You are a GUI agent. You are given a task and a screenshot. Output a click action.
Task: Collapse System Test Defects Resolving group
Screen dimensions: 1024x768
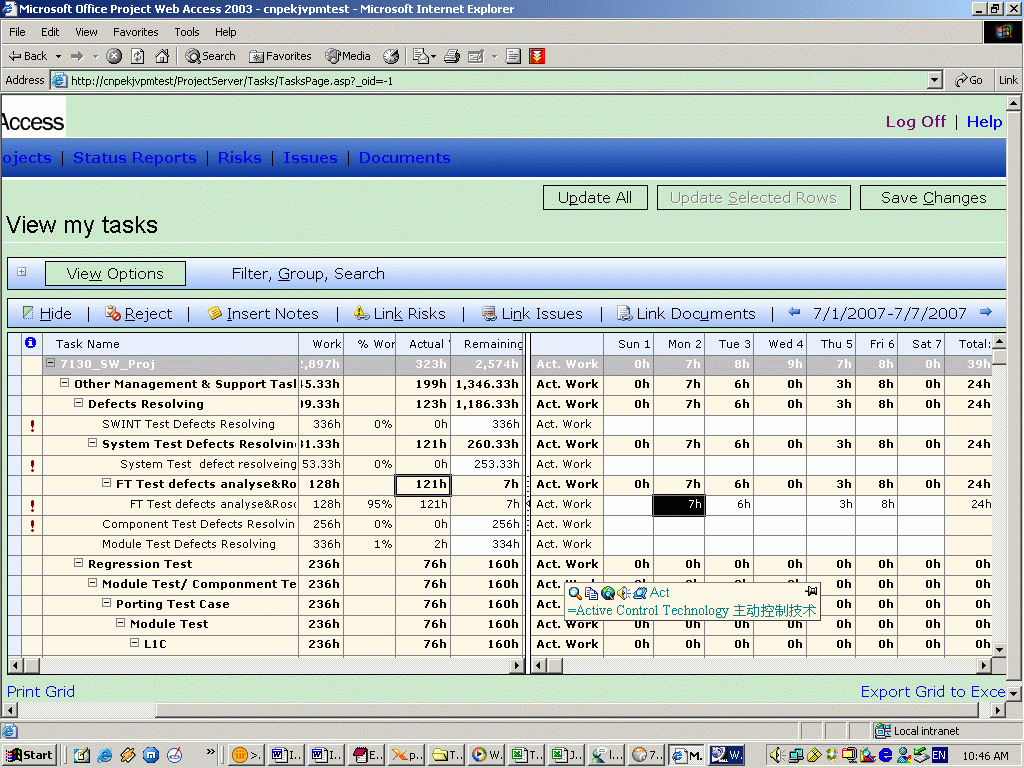(x=92, y=443)
